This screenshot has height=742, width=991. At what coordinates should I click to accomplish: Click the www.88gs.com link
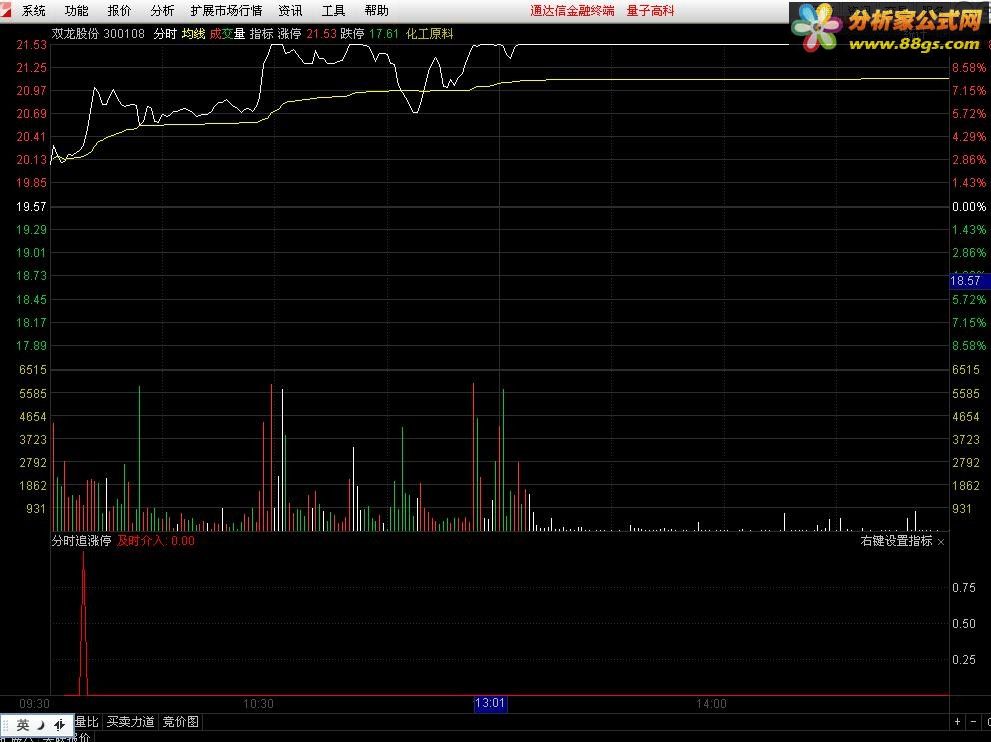[x=913, y=44]
